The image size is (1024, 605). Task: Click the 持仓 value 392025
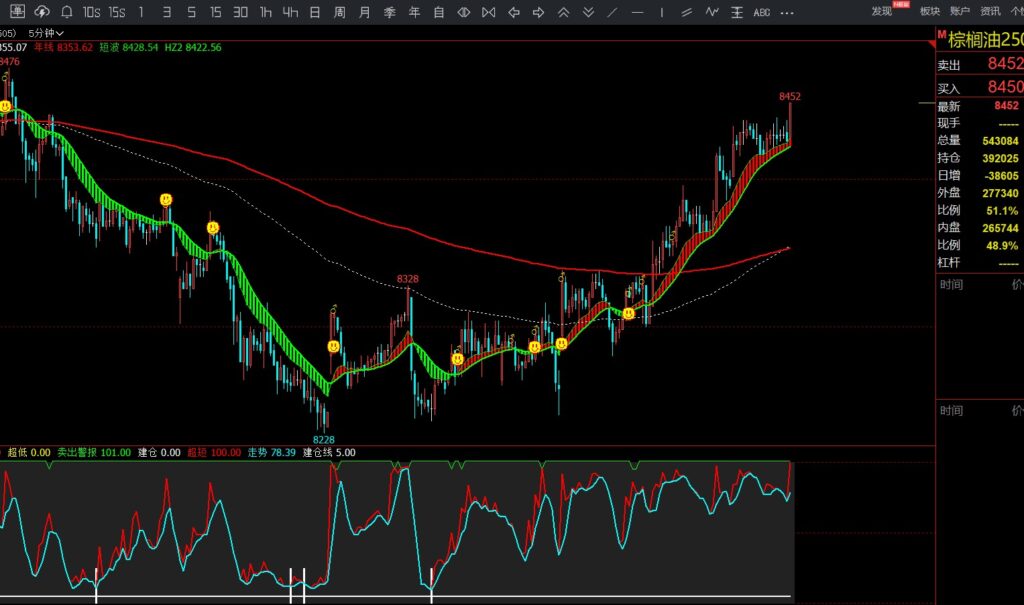click(x=1000, y=158)
